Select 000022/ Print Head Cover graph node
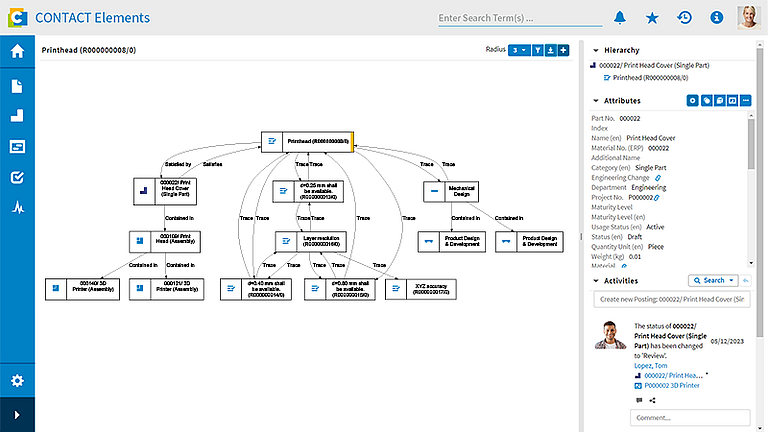768x432 pixels. [x=165, y=191]
